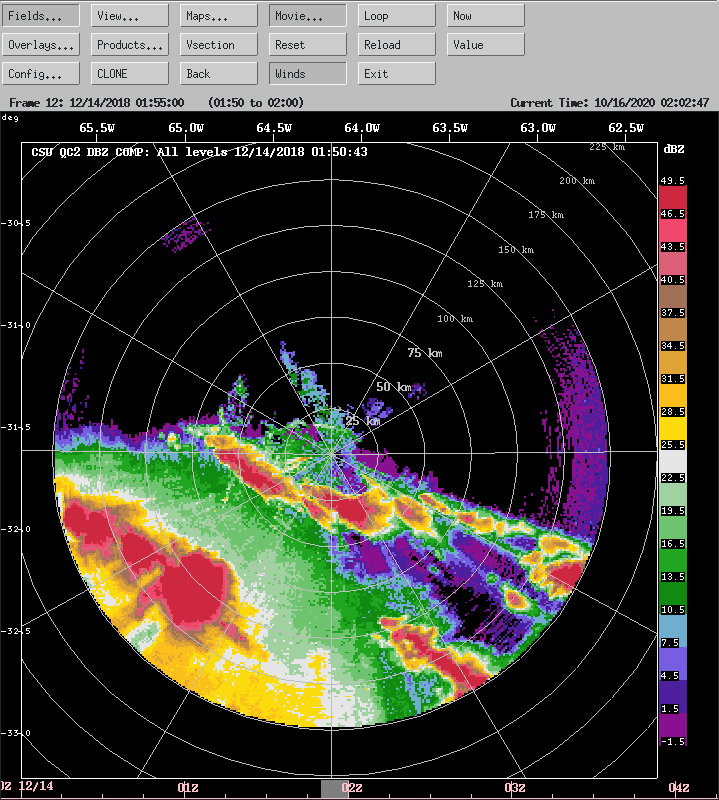Click the '50 km' range ring label

tap(393, 387)
